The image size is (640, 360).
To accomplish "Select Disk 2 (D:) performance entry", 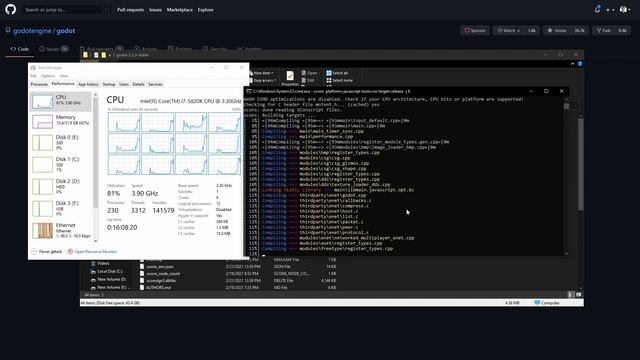I will [61, 187].
